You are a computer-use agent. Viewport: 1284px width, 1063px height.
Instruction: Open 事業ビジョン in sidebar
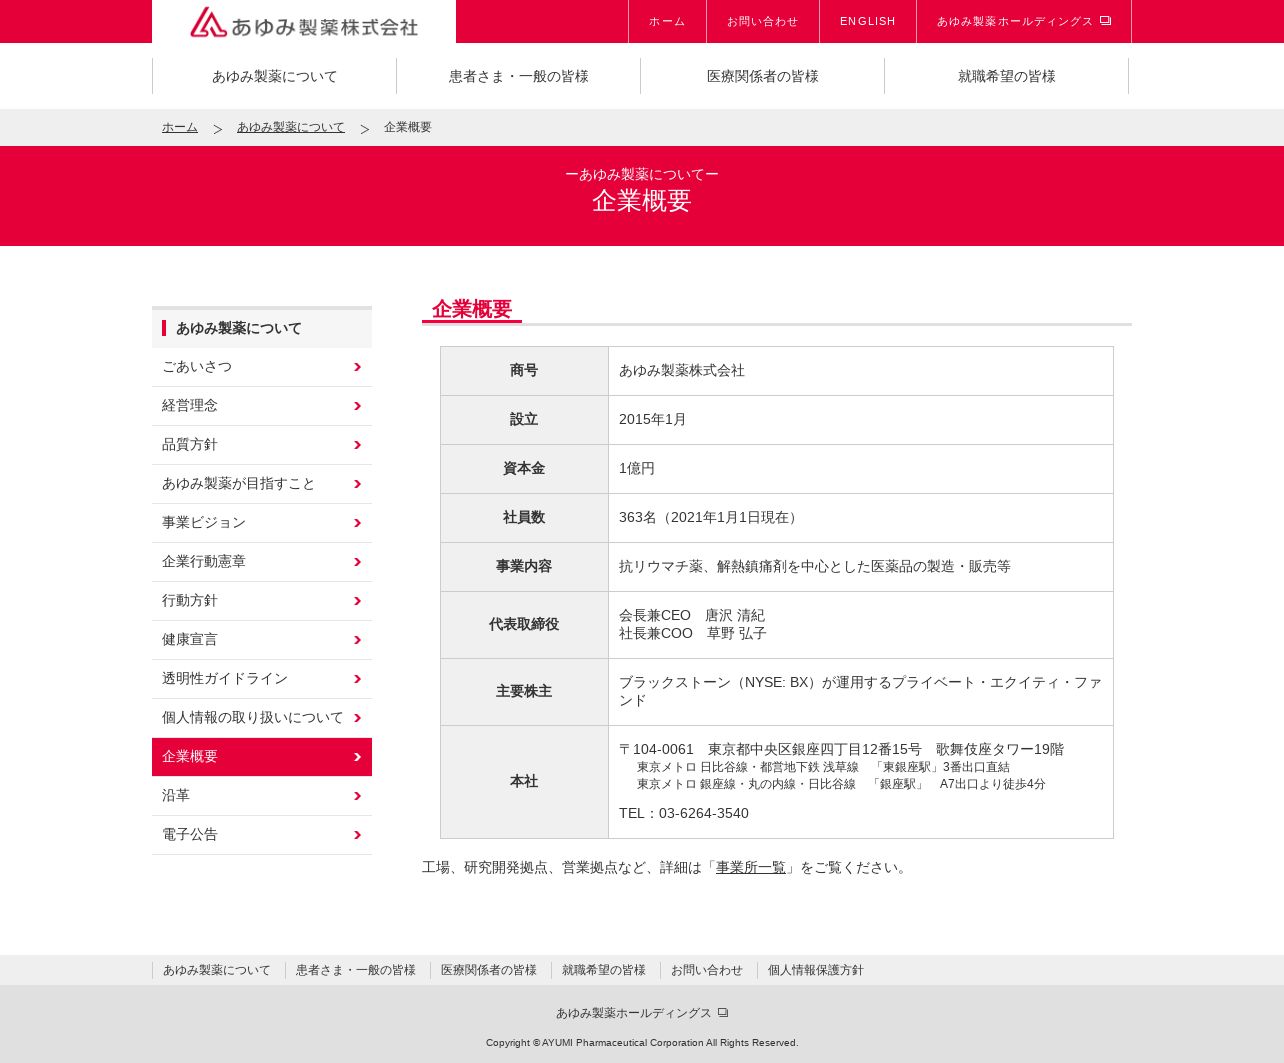tap(262, 523)
